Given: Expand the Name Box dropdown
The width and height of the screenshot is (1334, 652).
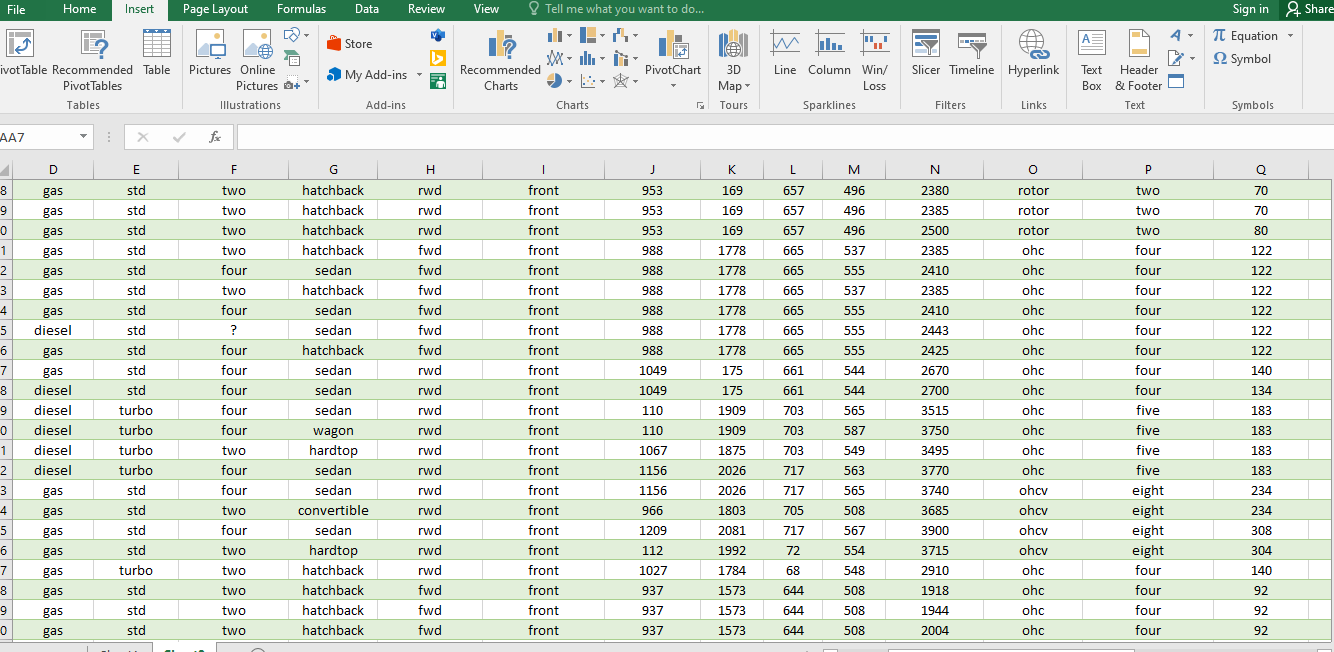Looking at the screenshot, I should [x=82, y=137].
